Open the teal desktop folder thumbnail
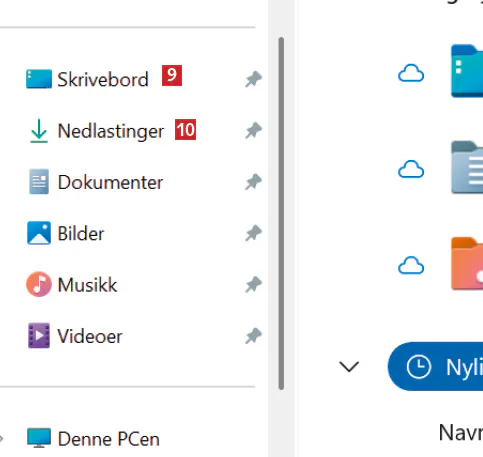The width and height of the screenshot is (483, 457). pyautogui.click(x=467, y=71)
